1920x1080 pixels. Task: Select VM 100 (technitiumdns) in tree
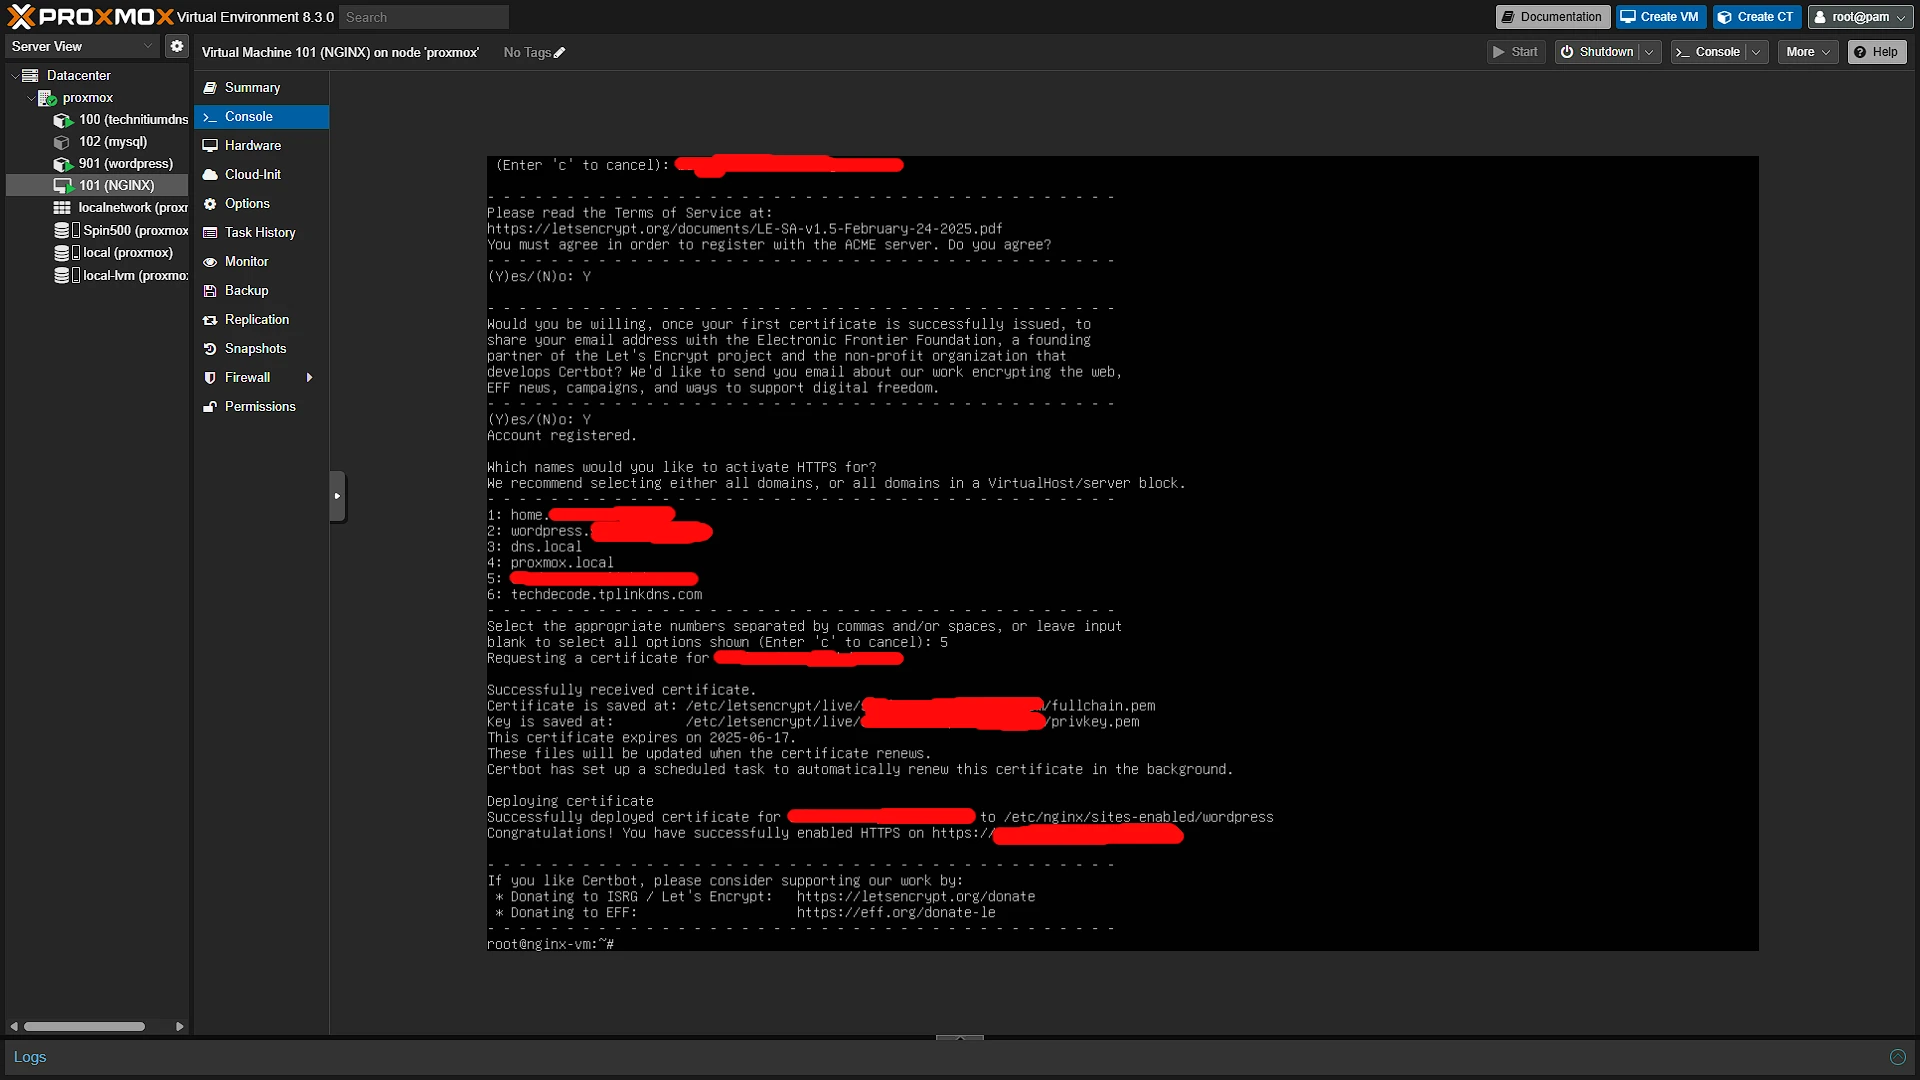[120, 119]
